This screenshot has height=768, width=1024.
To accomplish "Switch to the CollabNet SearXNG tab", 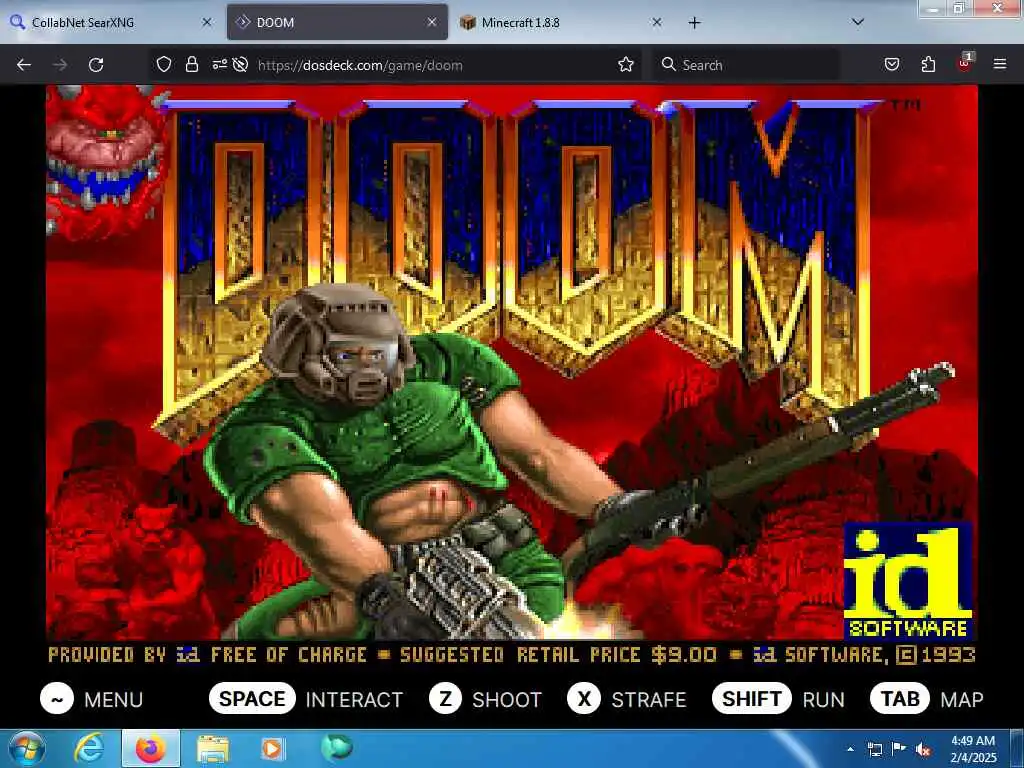I will (x=111, y=22).
